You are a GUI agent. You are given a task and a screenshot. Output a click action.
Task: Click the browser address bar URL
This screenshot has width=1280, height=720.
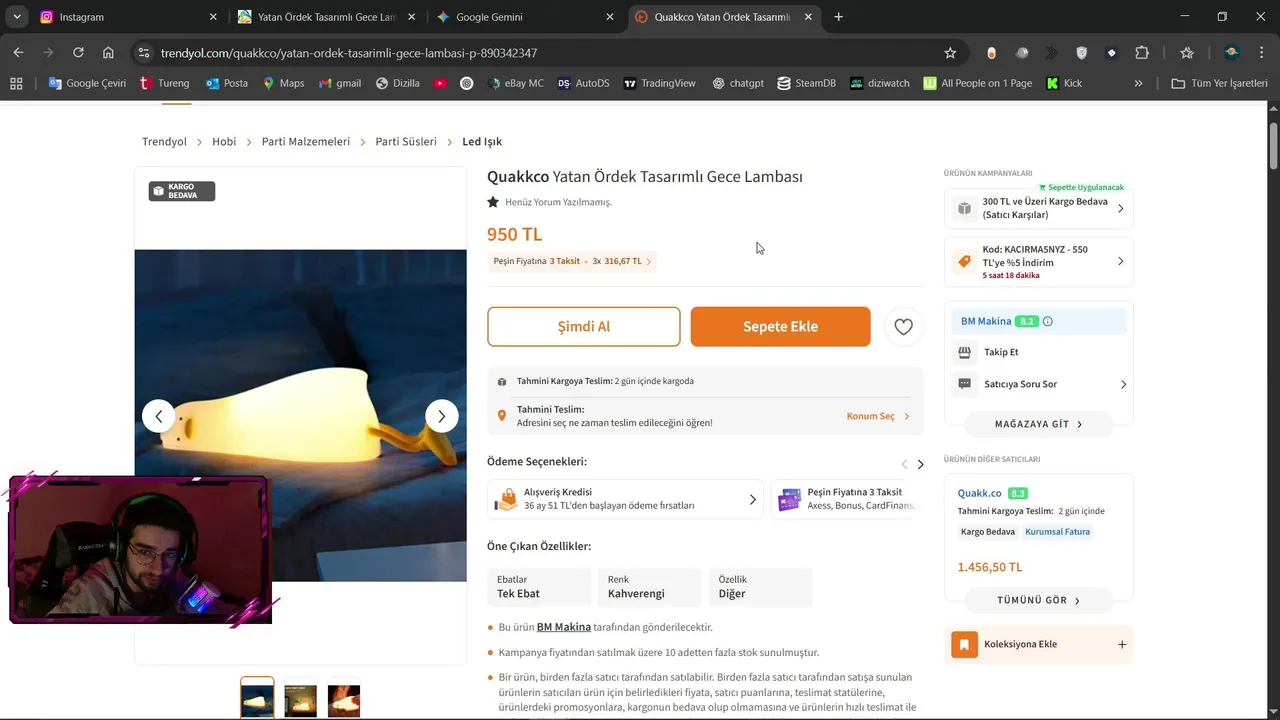pos(349,53)
